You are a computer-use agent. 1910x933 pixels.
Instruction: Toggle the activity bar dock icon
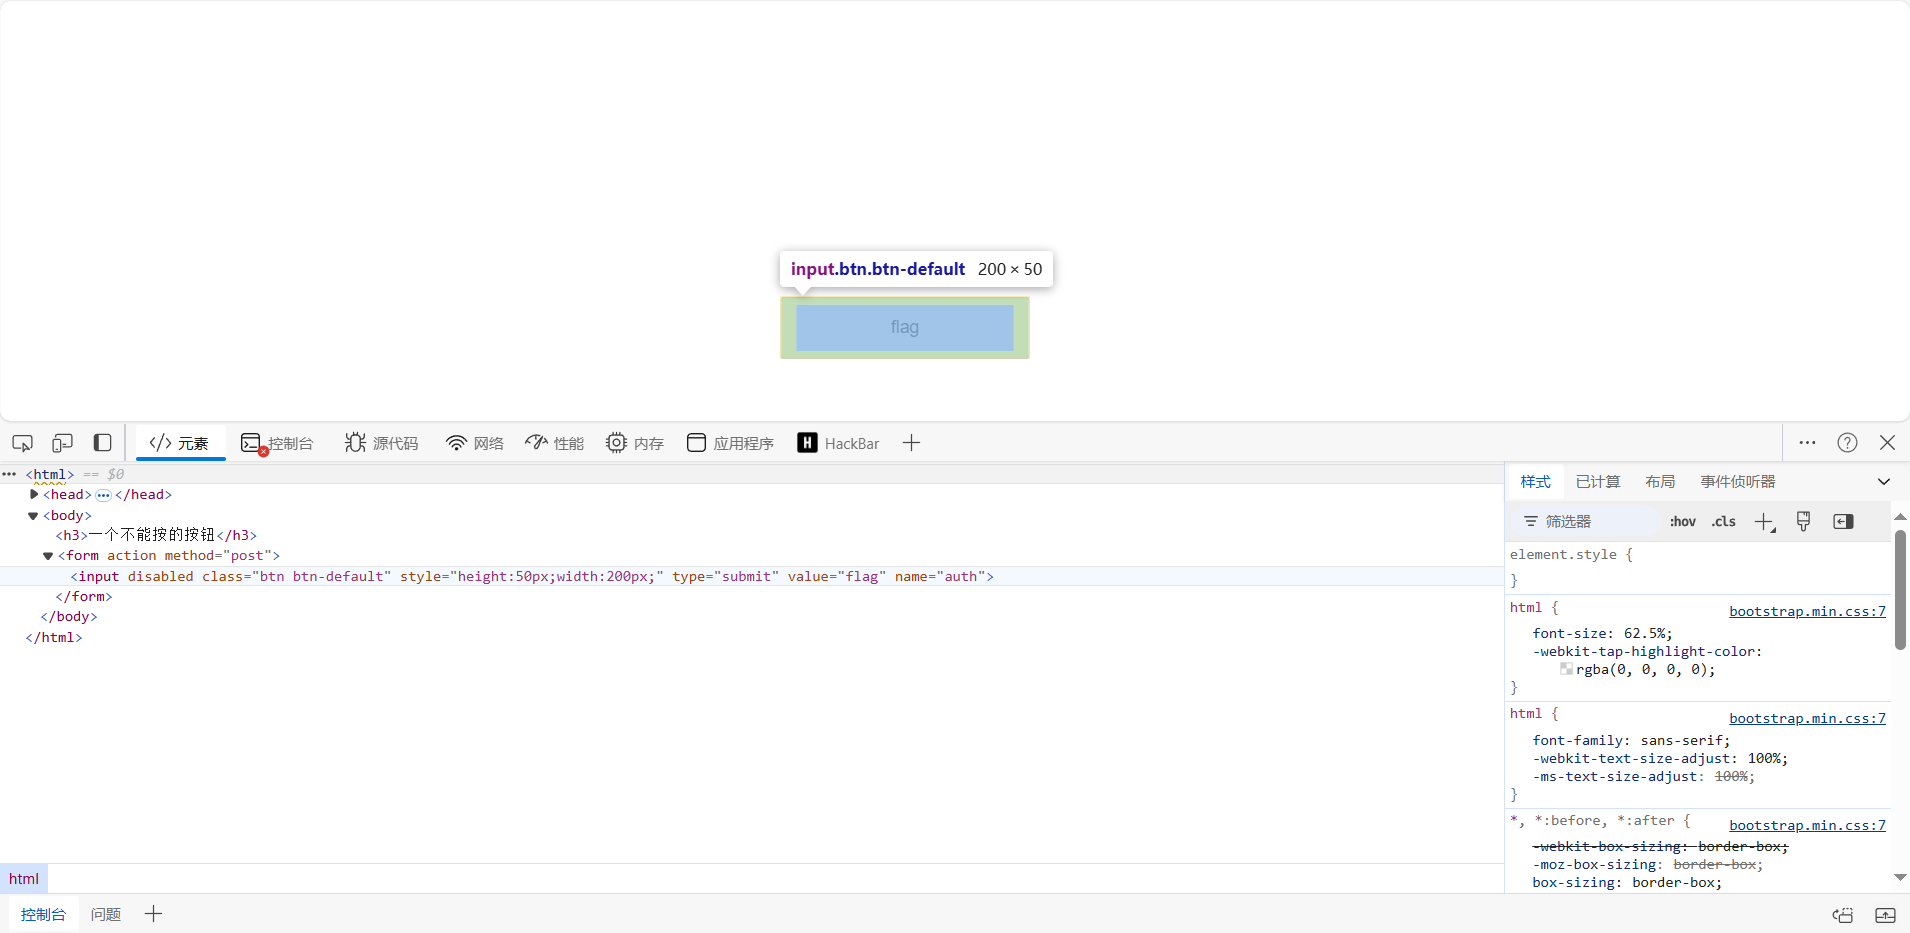102,443
